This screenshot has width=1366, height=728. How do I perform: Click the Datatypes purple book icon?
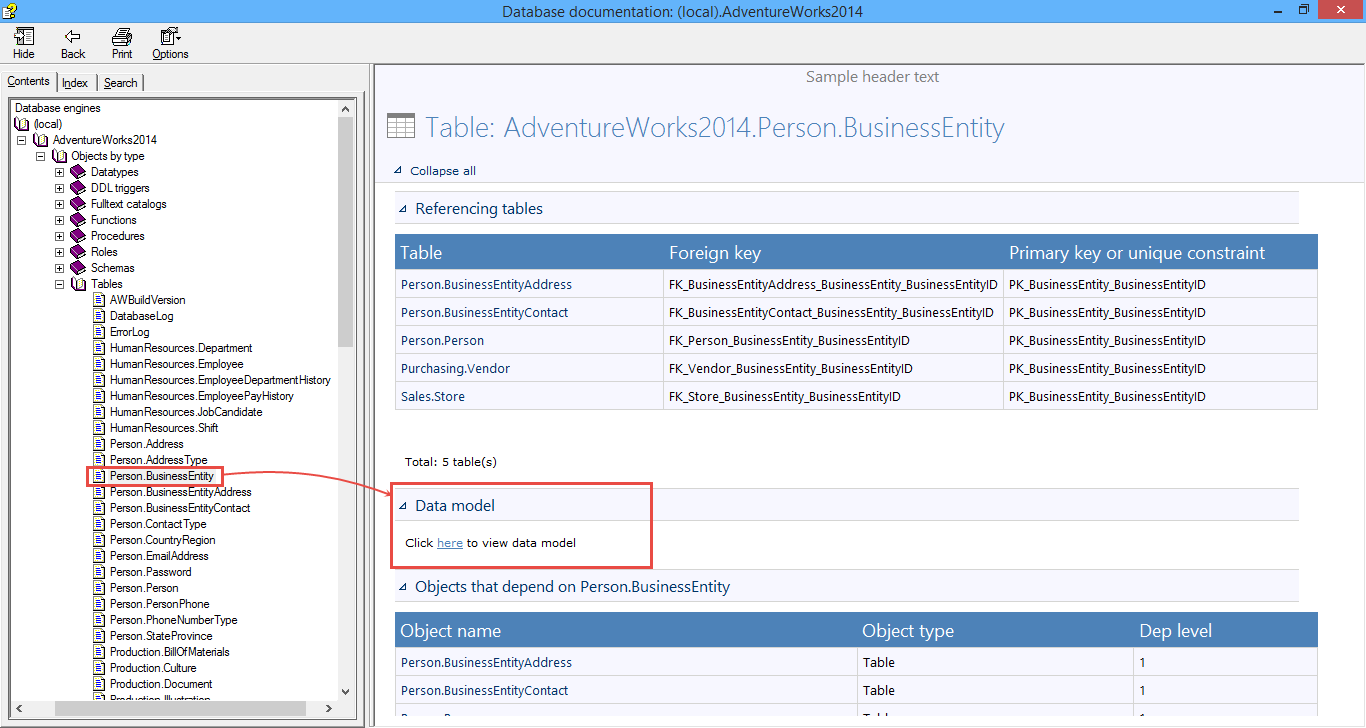click(79, 172)
